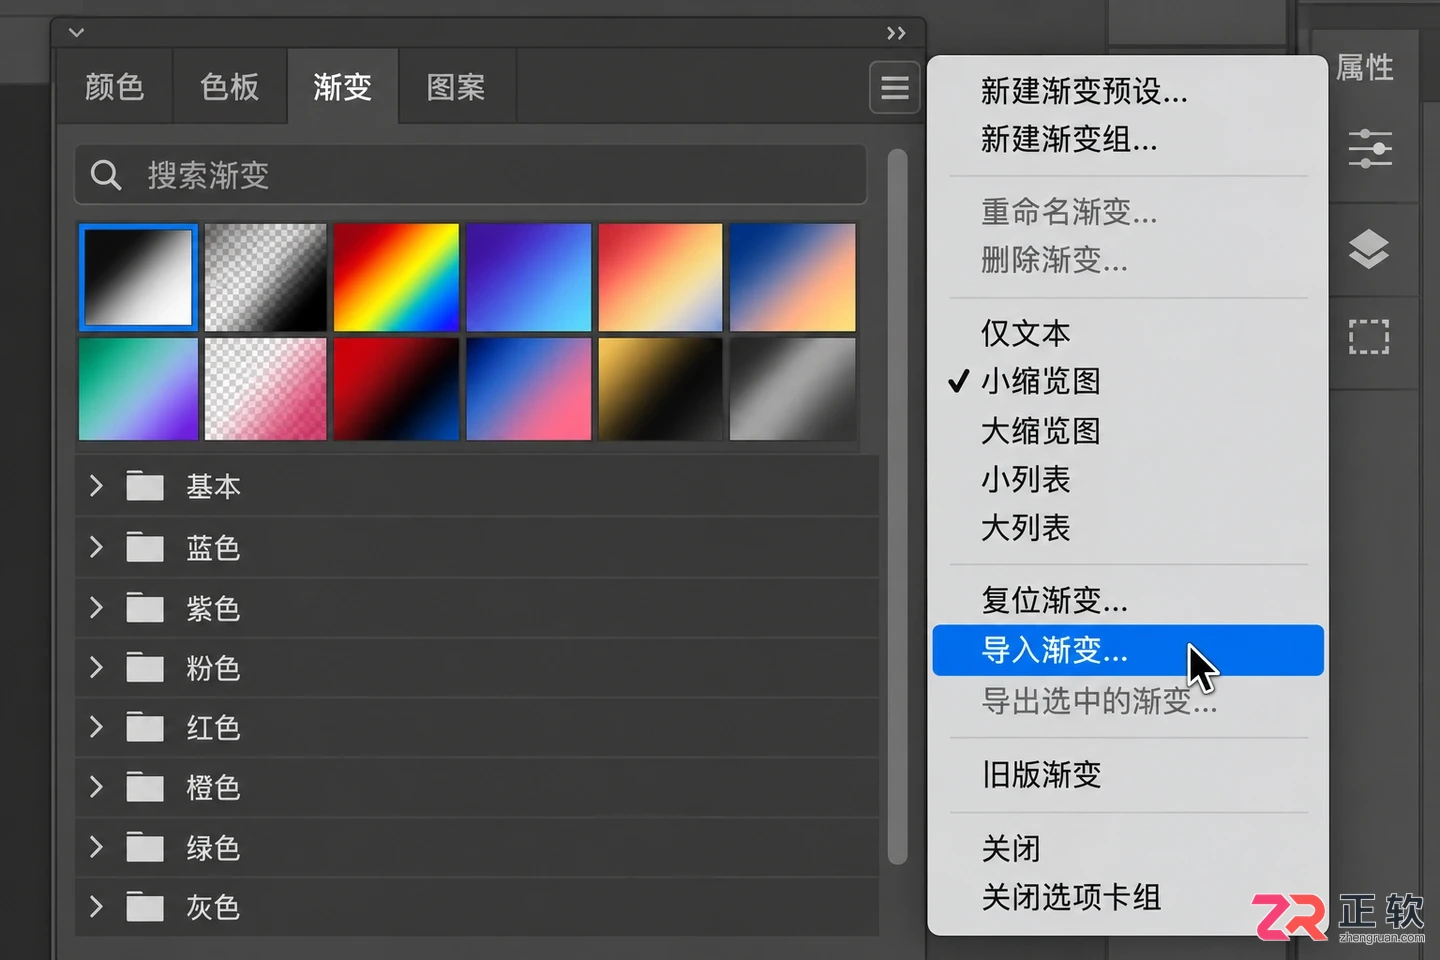1440x960 pixels.
Task: Click the double-chevron collapse panel icon
Action: 896,33
